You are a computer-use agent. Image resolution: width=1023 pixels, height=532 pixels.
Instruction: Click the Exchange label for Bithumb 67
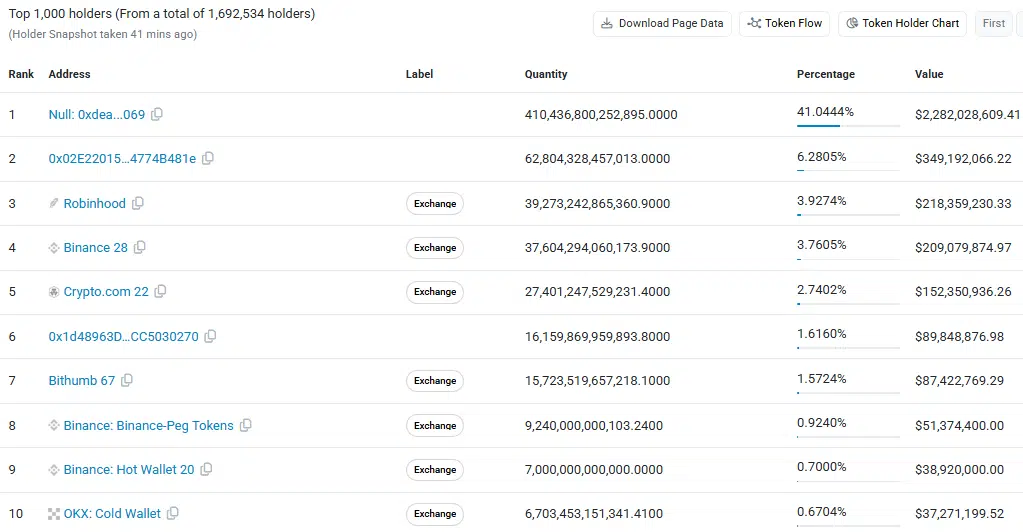[x=435, y=381]
